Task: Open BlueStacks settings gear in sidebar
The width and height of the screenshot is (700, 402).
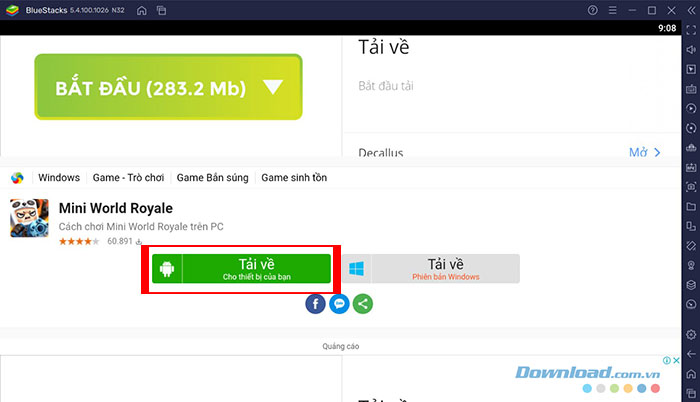Action: click(691, 335)
